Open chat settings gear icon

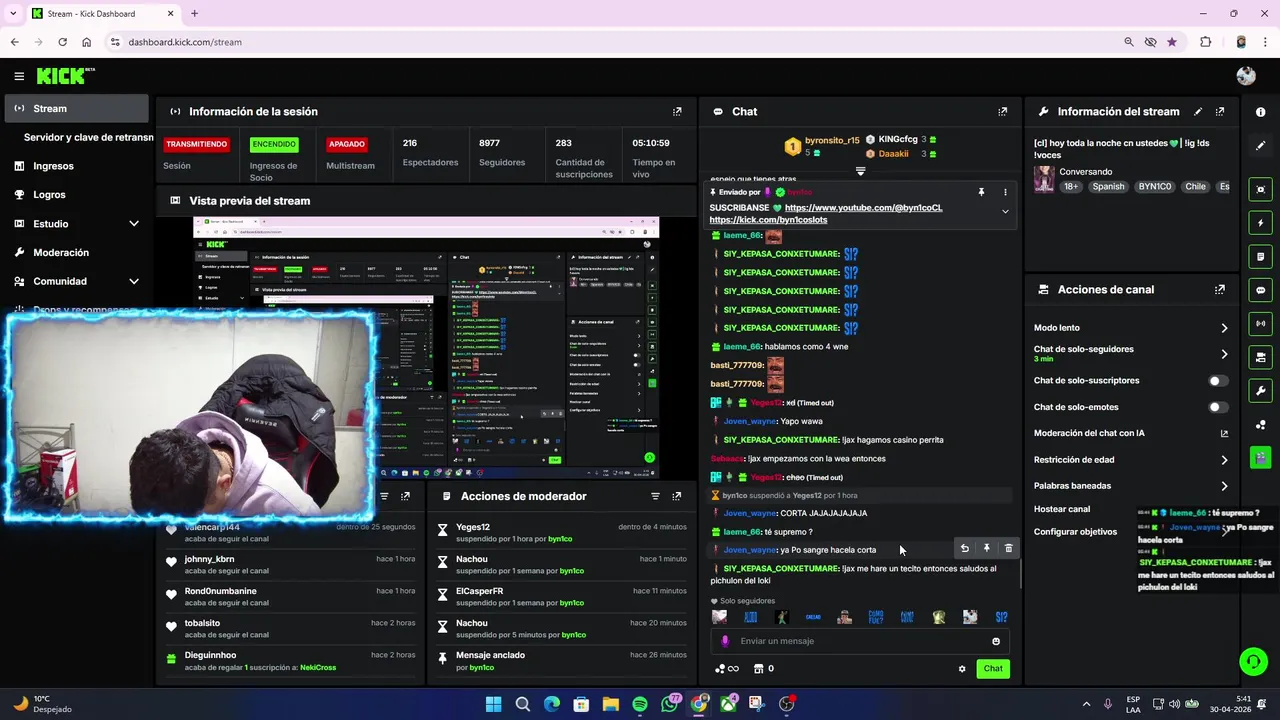pyautogui.click(x=962, y=669)
